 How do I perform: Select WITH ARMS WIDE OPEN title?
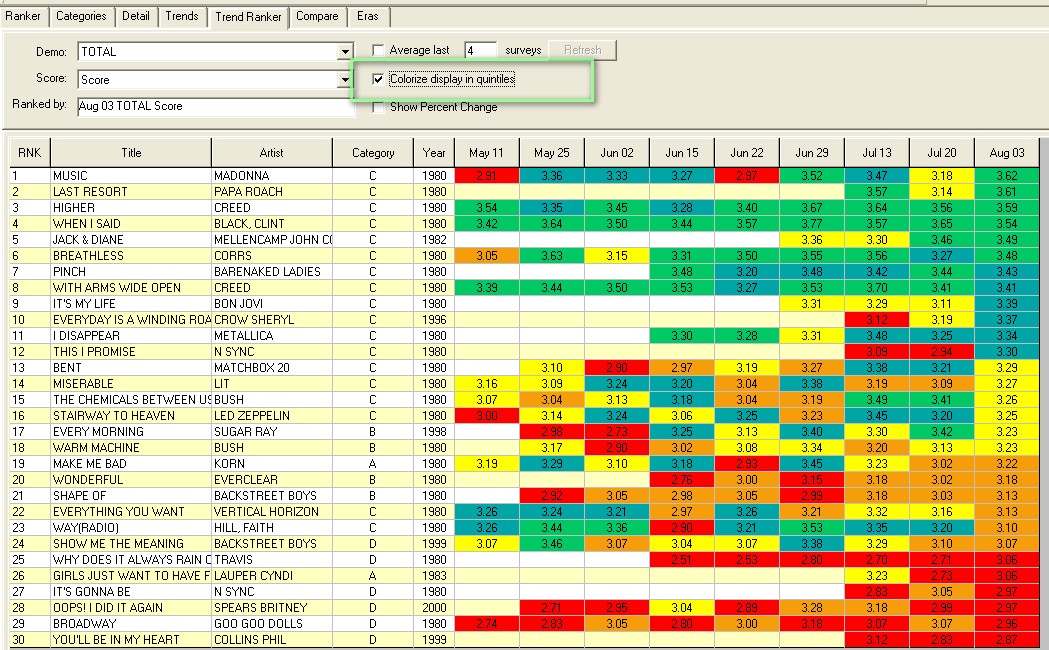click(131, 288)
